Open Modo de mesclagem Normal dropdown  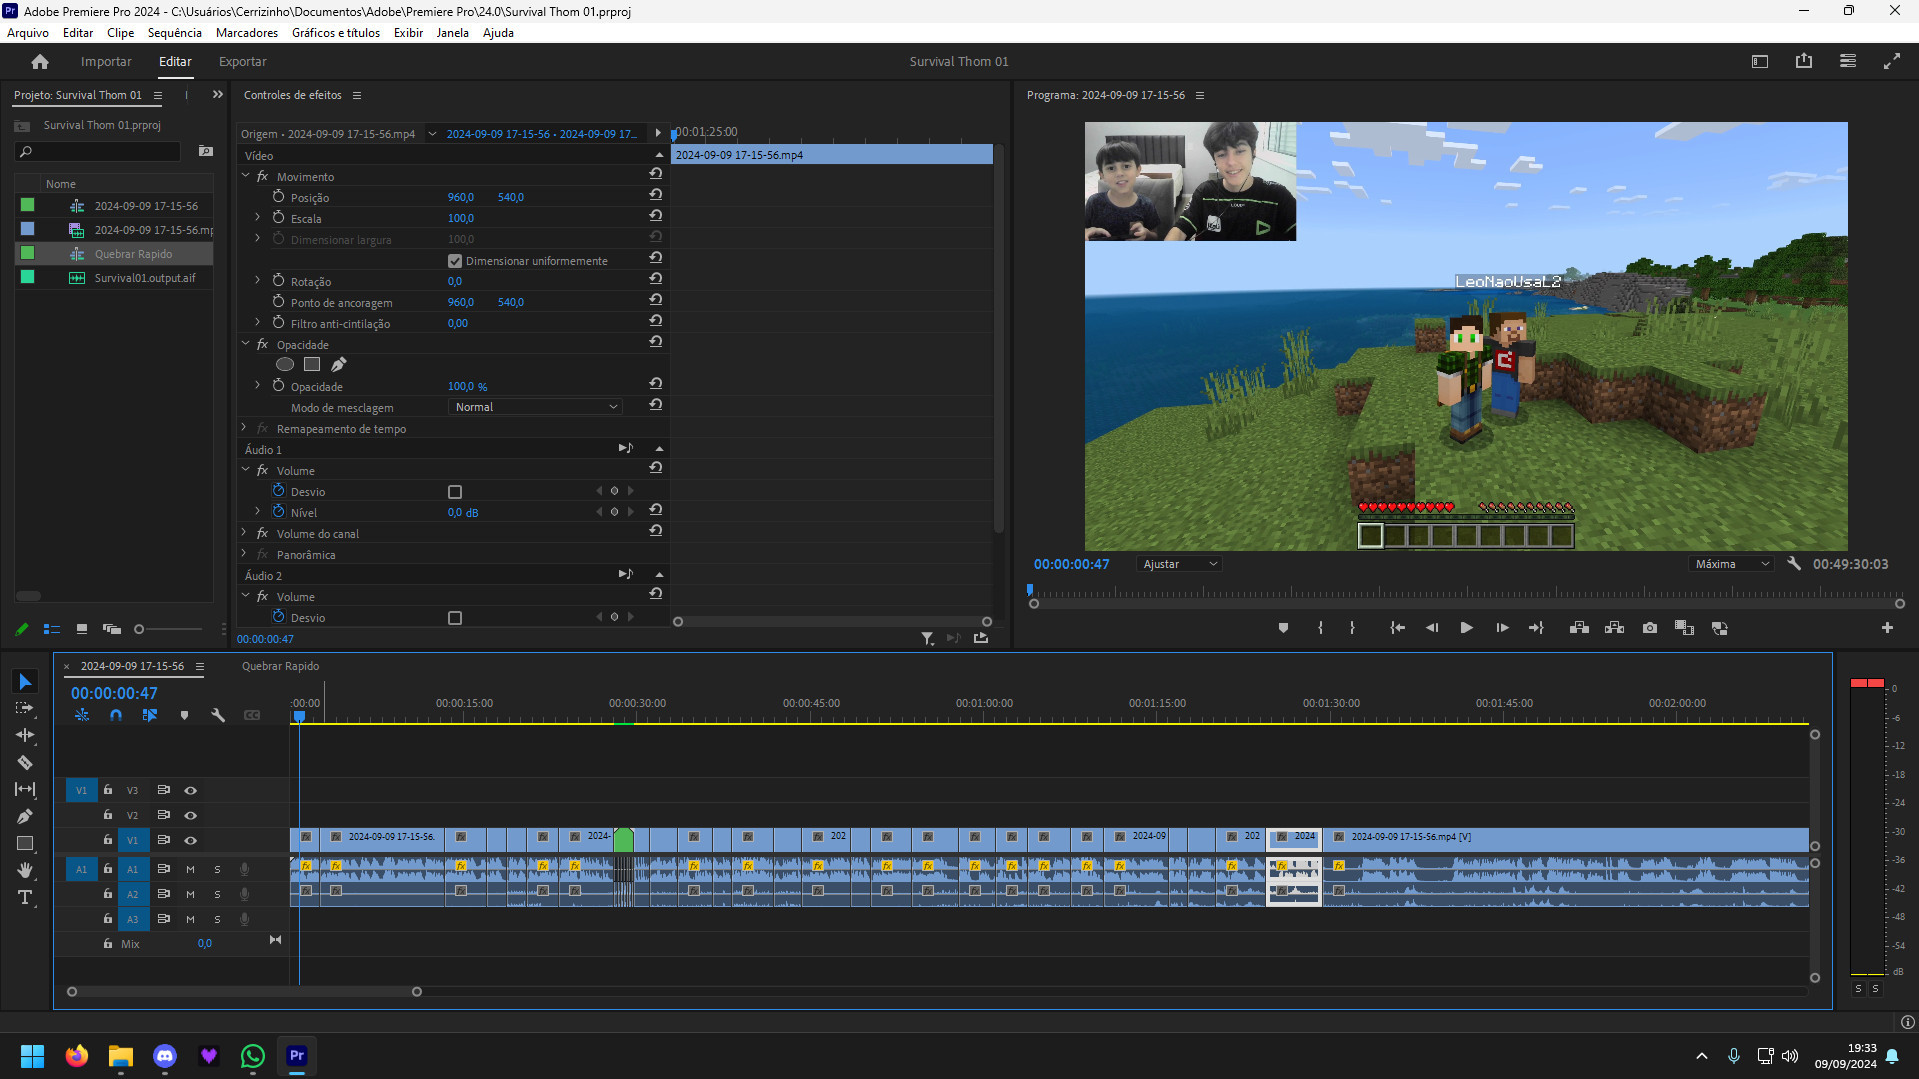pos(536,407)
